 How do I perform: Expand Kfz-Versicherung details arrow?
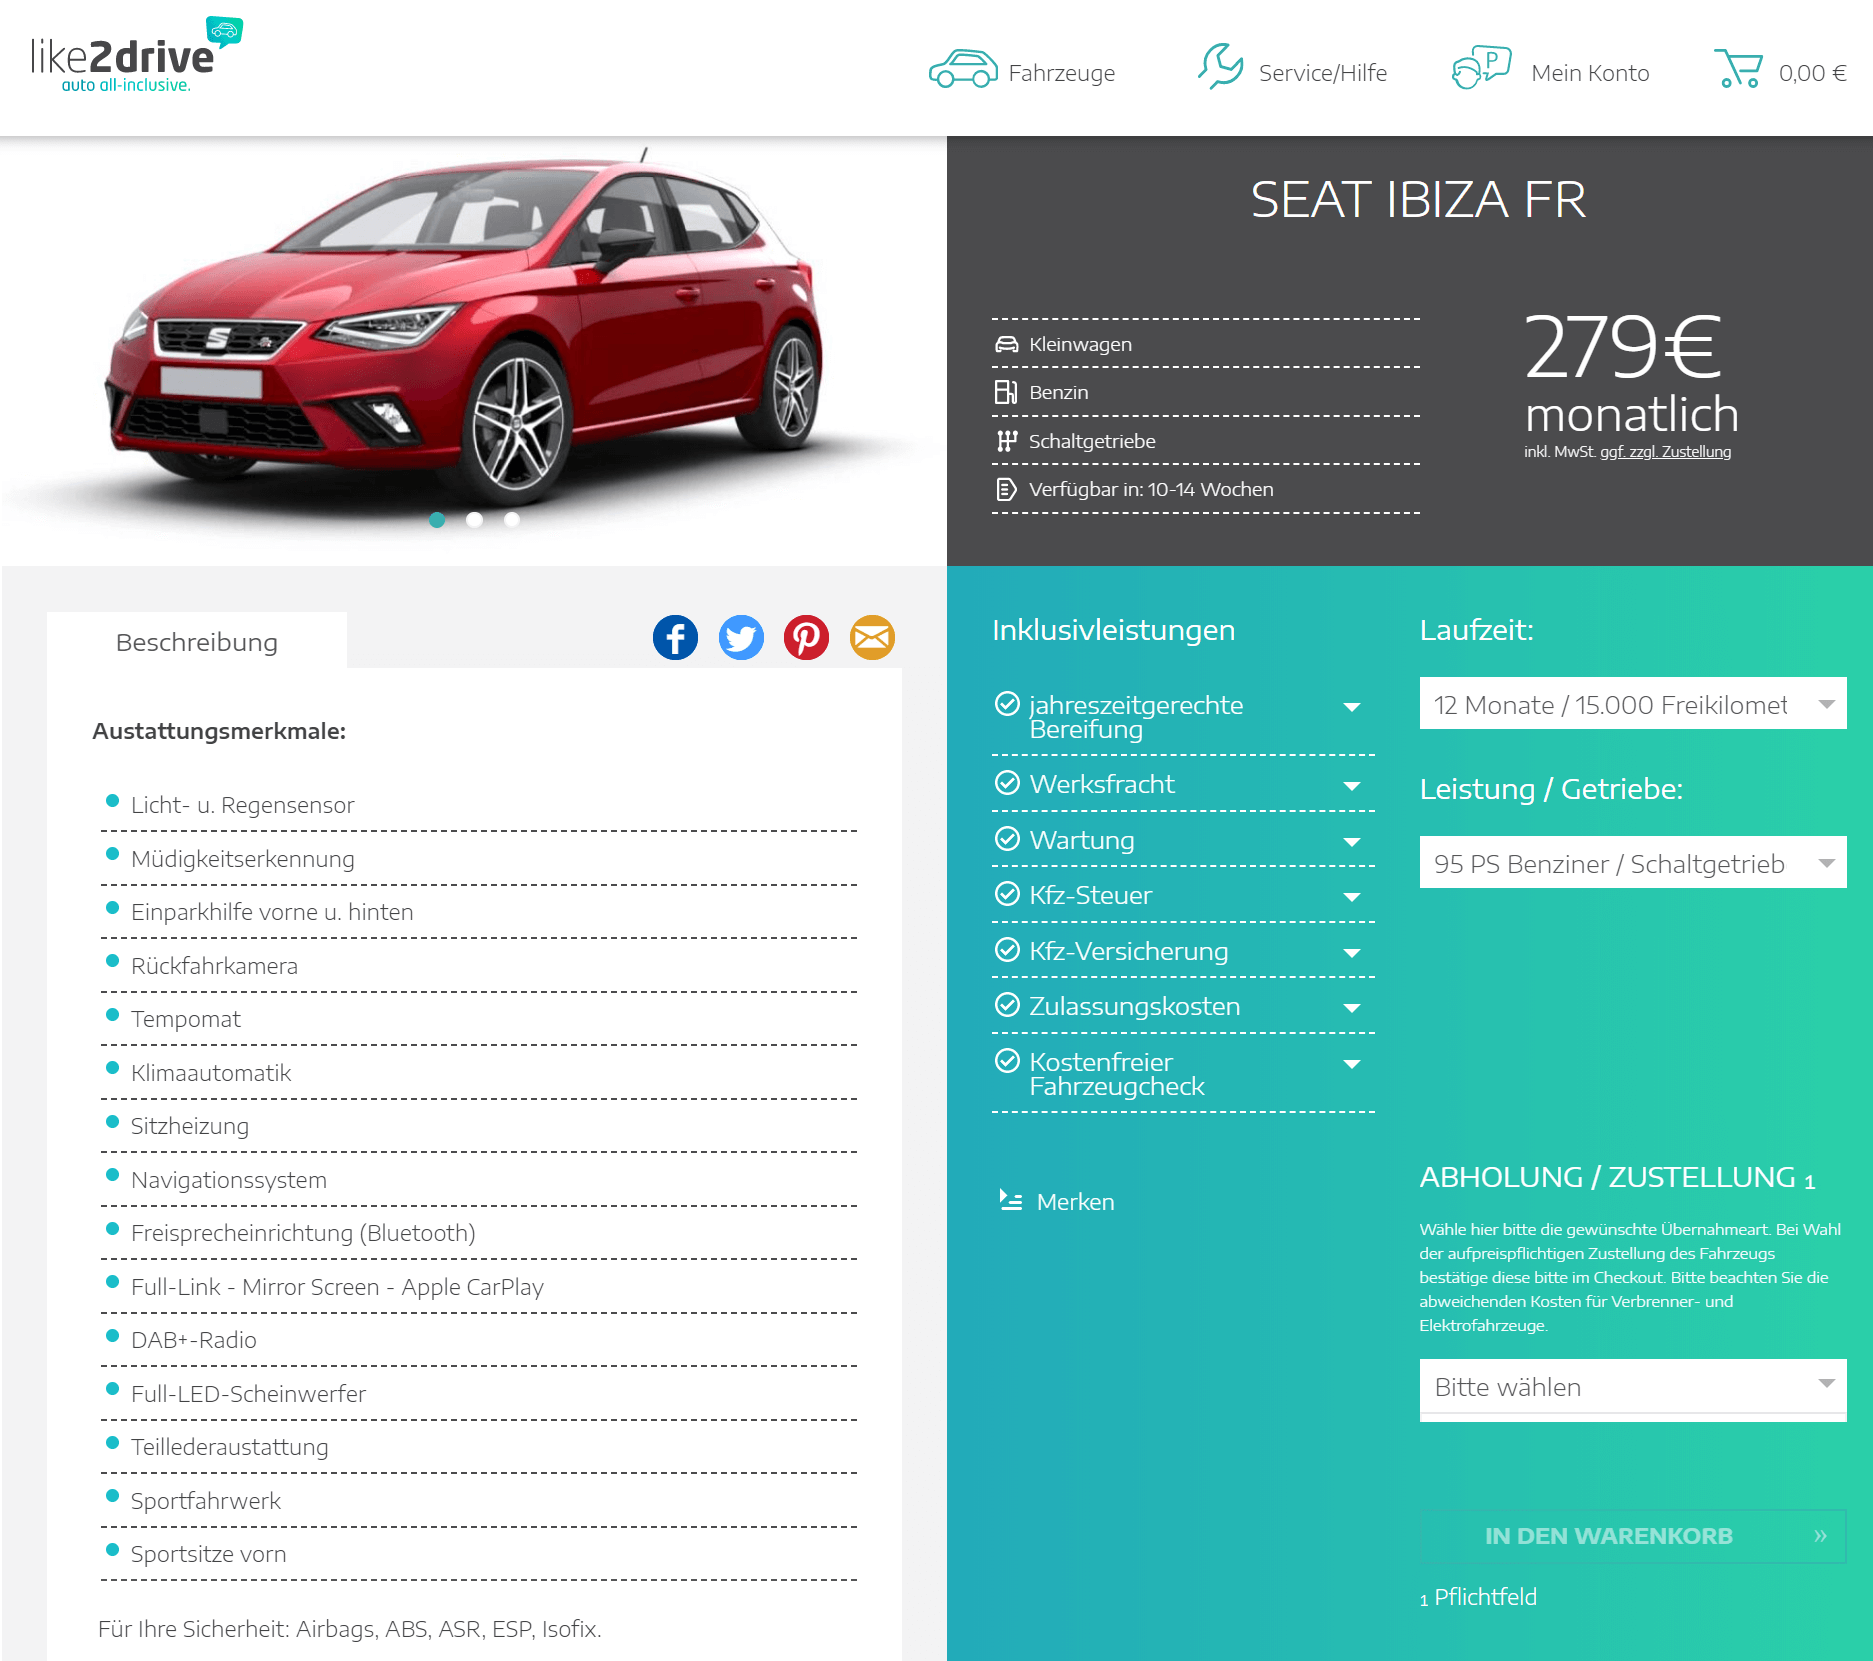point(1352,954)
